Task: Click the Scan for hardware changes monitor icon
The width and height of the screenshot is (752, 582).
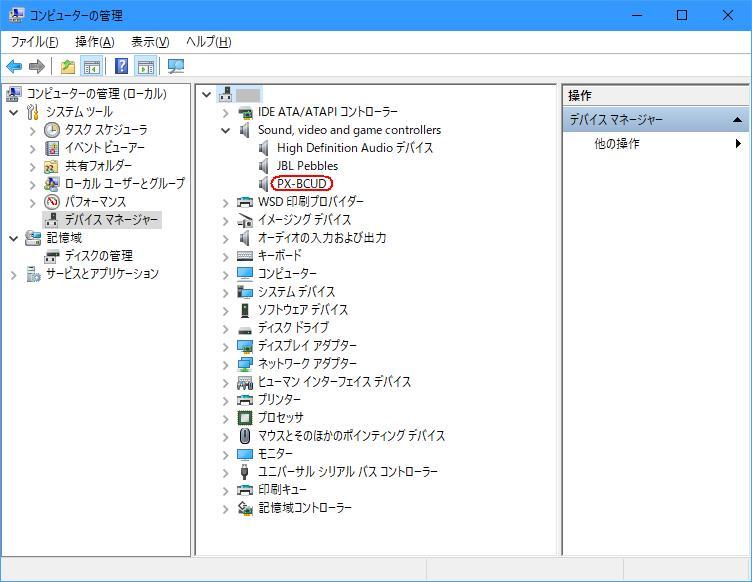Action: tap(176, 66)
